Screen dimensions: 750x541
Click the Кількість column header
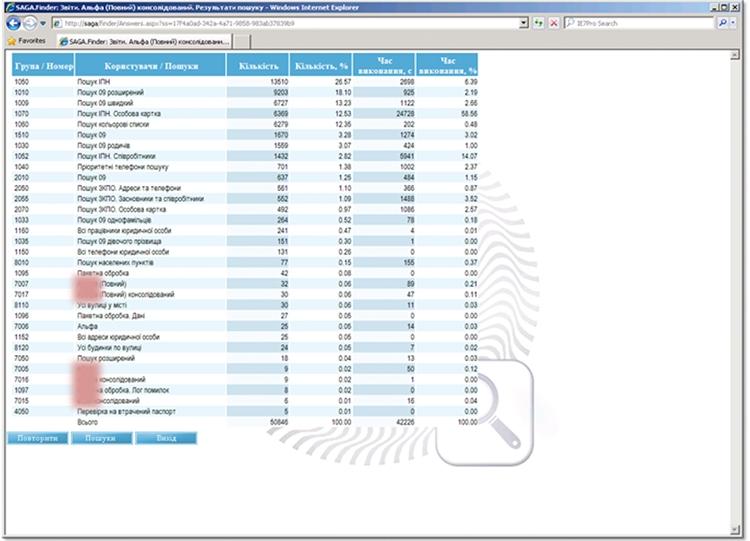pyautogui.click(x=258, y=66)
